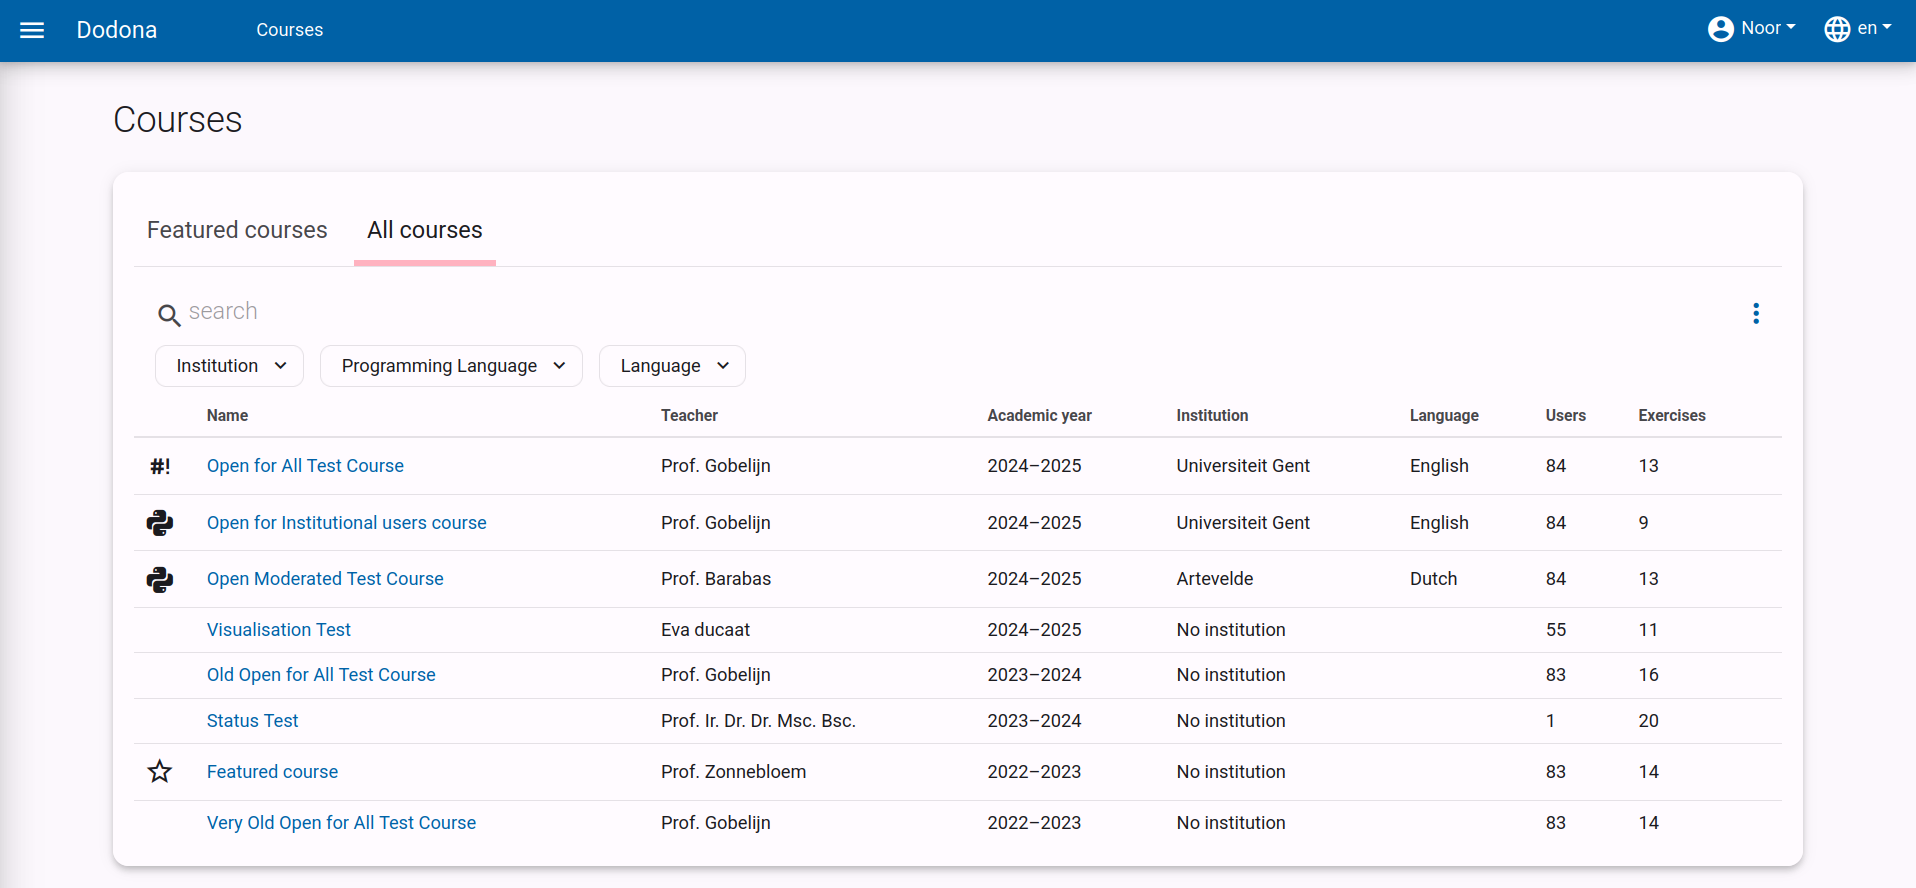Click the Exercises column header
This screenshot has width=1916, height=888.
[1672, 415]
